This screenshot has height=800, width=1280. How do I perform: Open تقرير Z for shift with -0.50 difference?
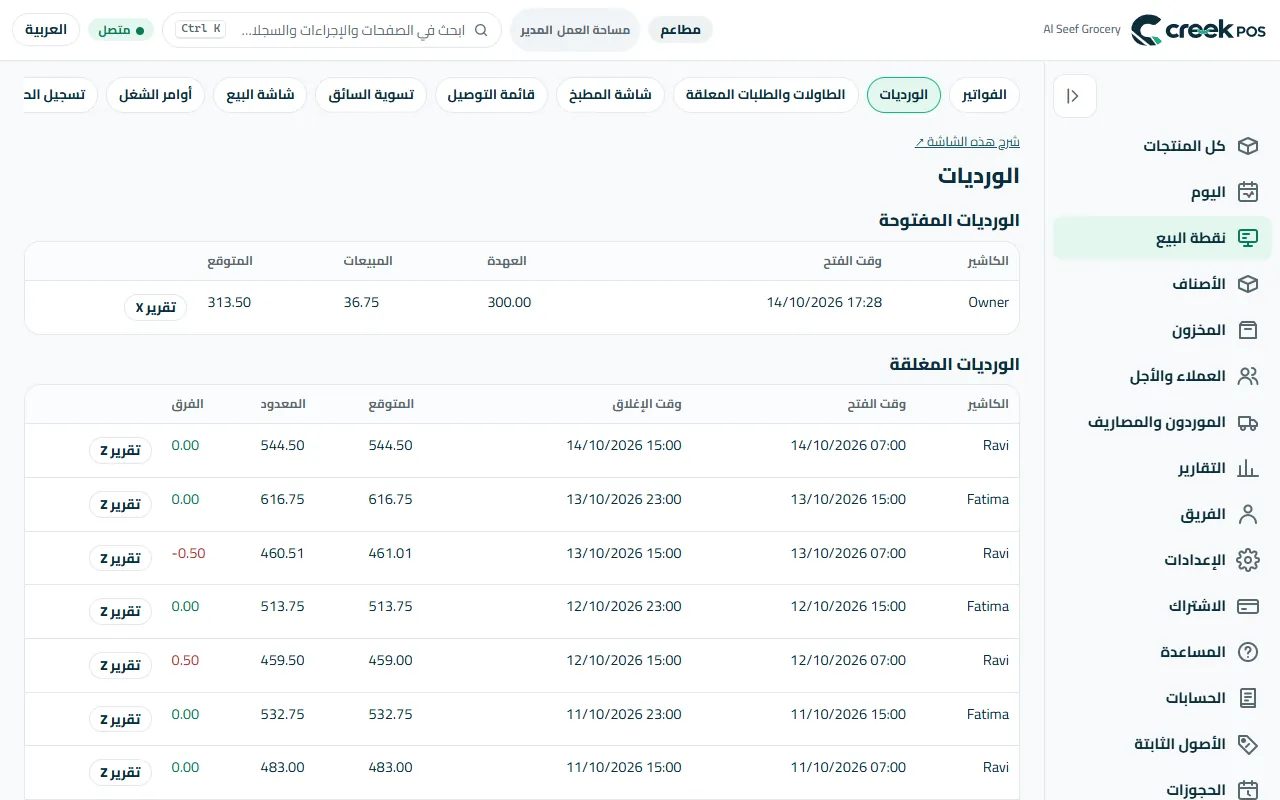point(120,558)
